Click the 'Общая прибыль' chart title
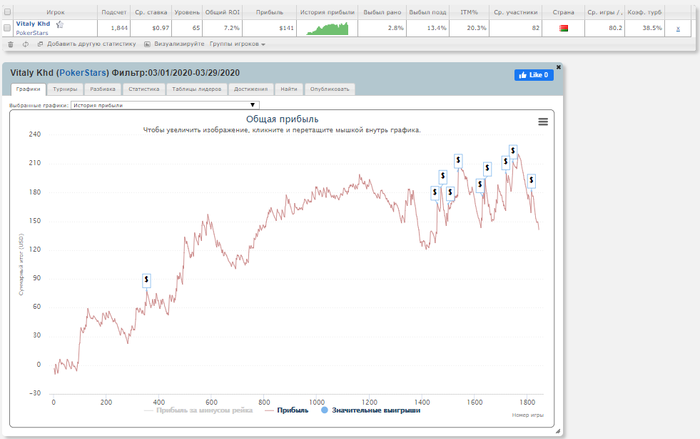700x439 pixels. pos(282,119)
